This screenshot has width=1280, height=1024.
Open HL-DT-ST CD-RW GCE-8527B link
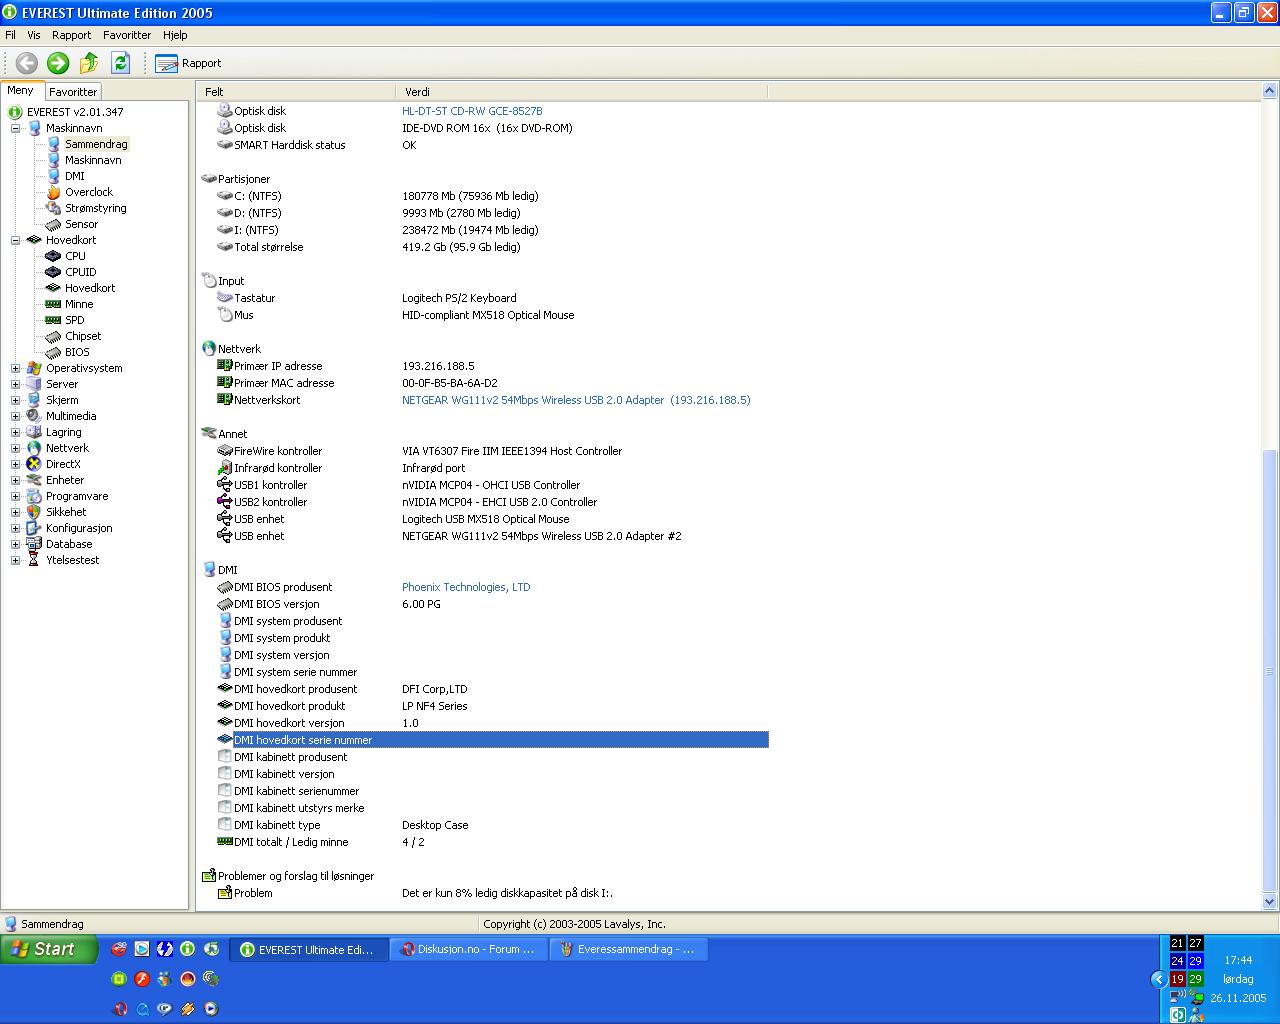tap(472, 111)
